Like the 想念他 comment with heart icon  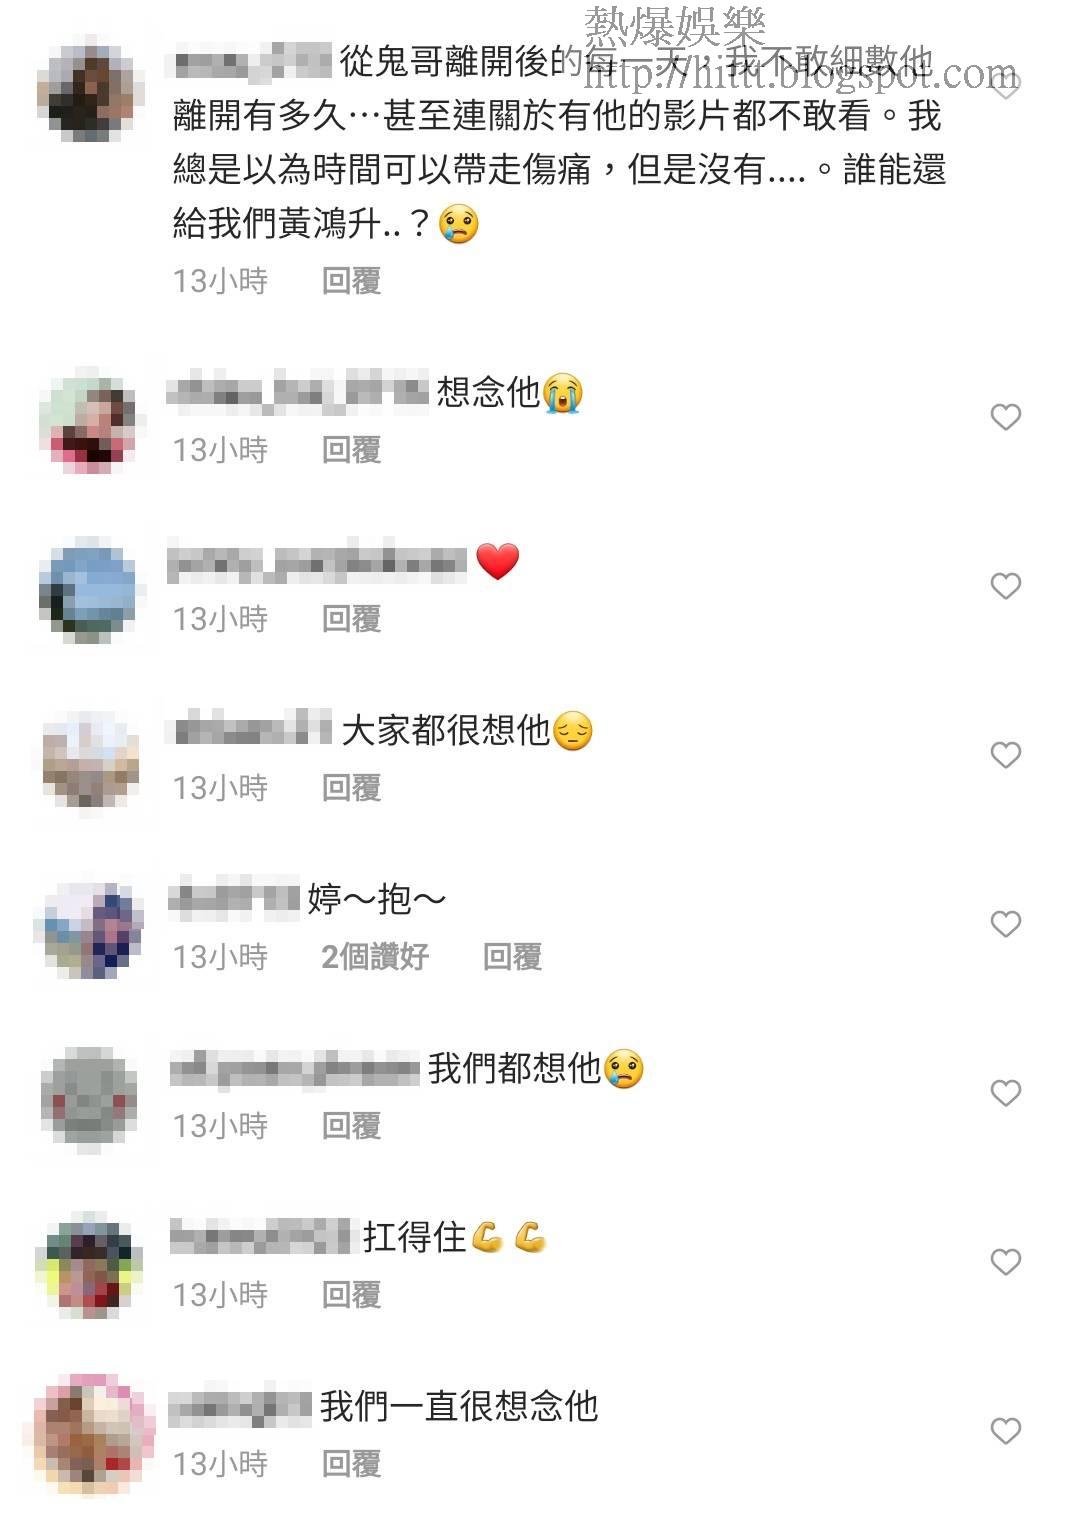tap(1005, 417)
